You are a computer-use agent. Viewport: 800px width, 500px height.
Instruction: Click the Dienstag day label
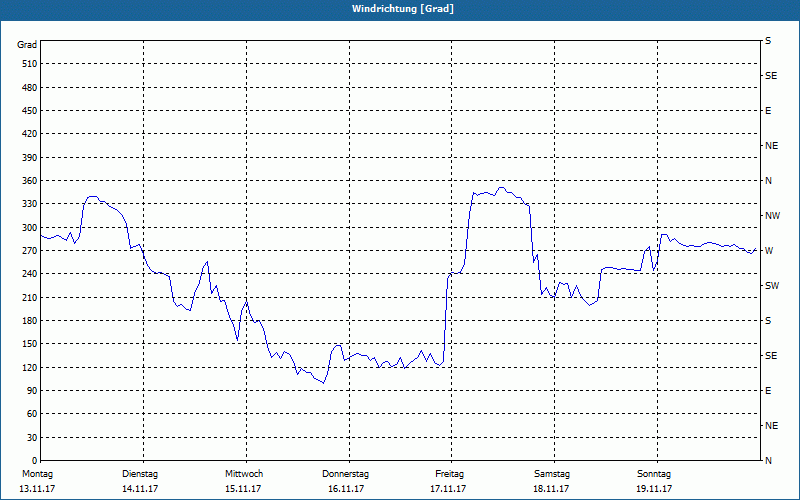pyautogui.click(x=140, y=474)
